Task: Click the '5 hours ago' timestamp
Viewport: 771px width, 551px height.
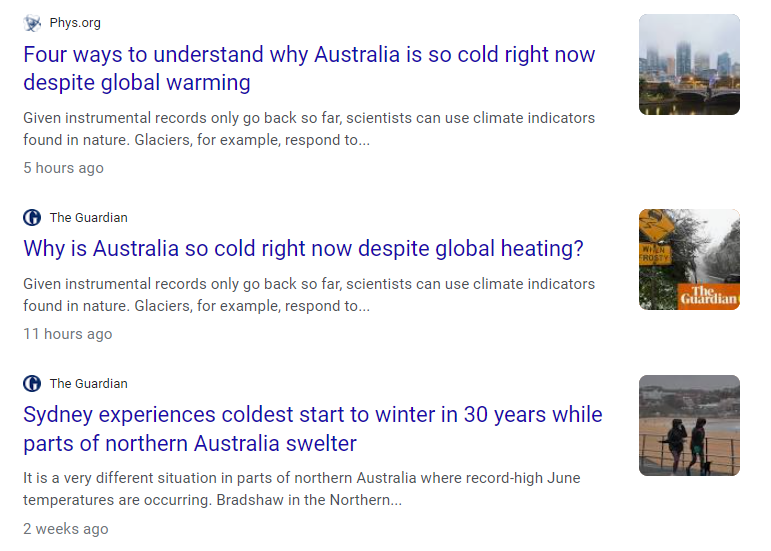Action: (63, 168)
